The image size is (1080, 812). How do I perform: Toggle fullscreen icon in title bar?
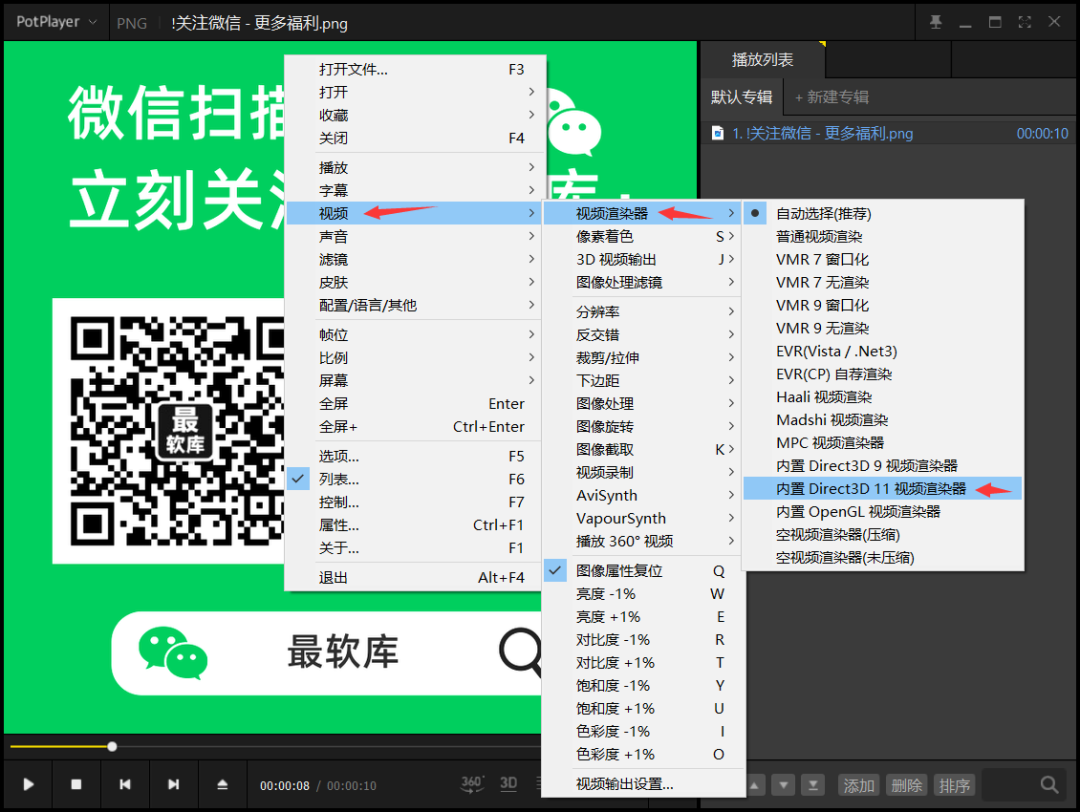coord(1024,22)
